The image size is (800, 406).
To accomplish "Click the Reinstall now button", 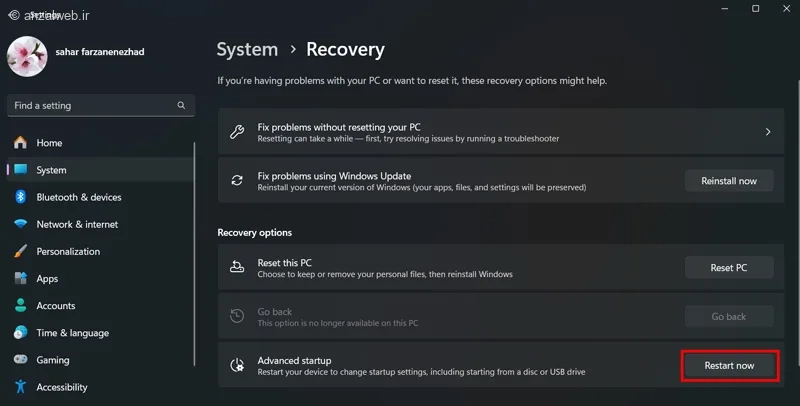I will tap(728, 181).
